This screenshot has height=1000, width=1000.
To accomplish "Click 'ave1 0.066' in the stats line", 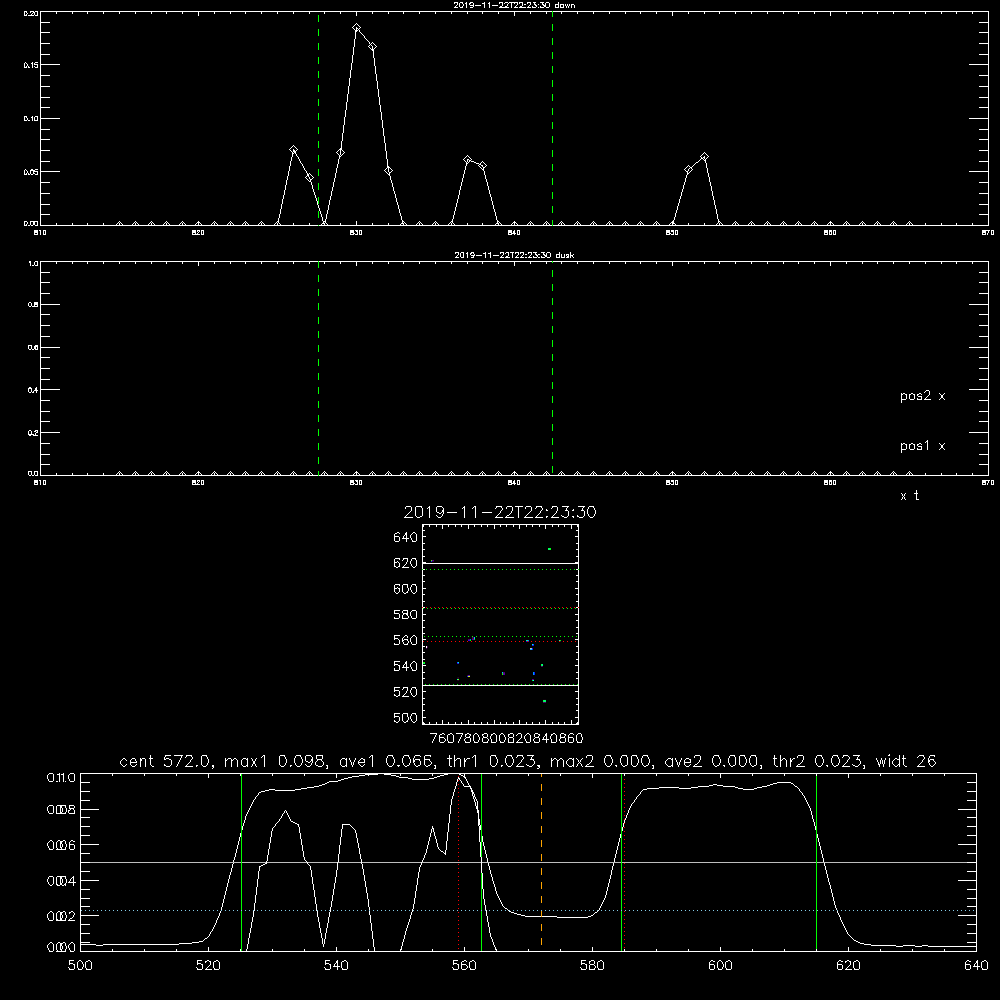I will tap(388, 761).
